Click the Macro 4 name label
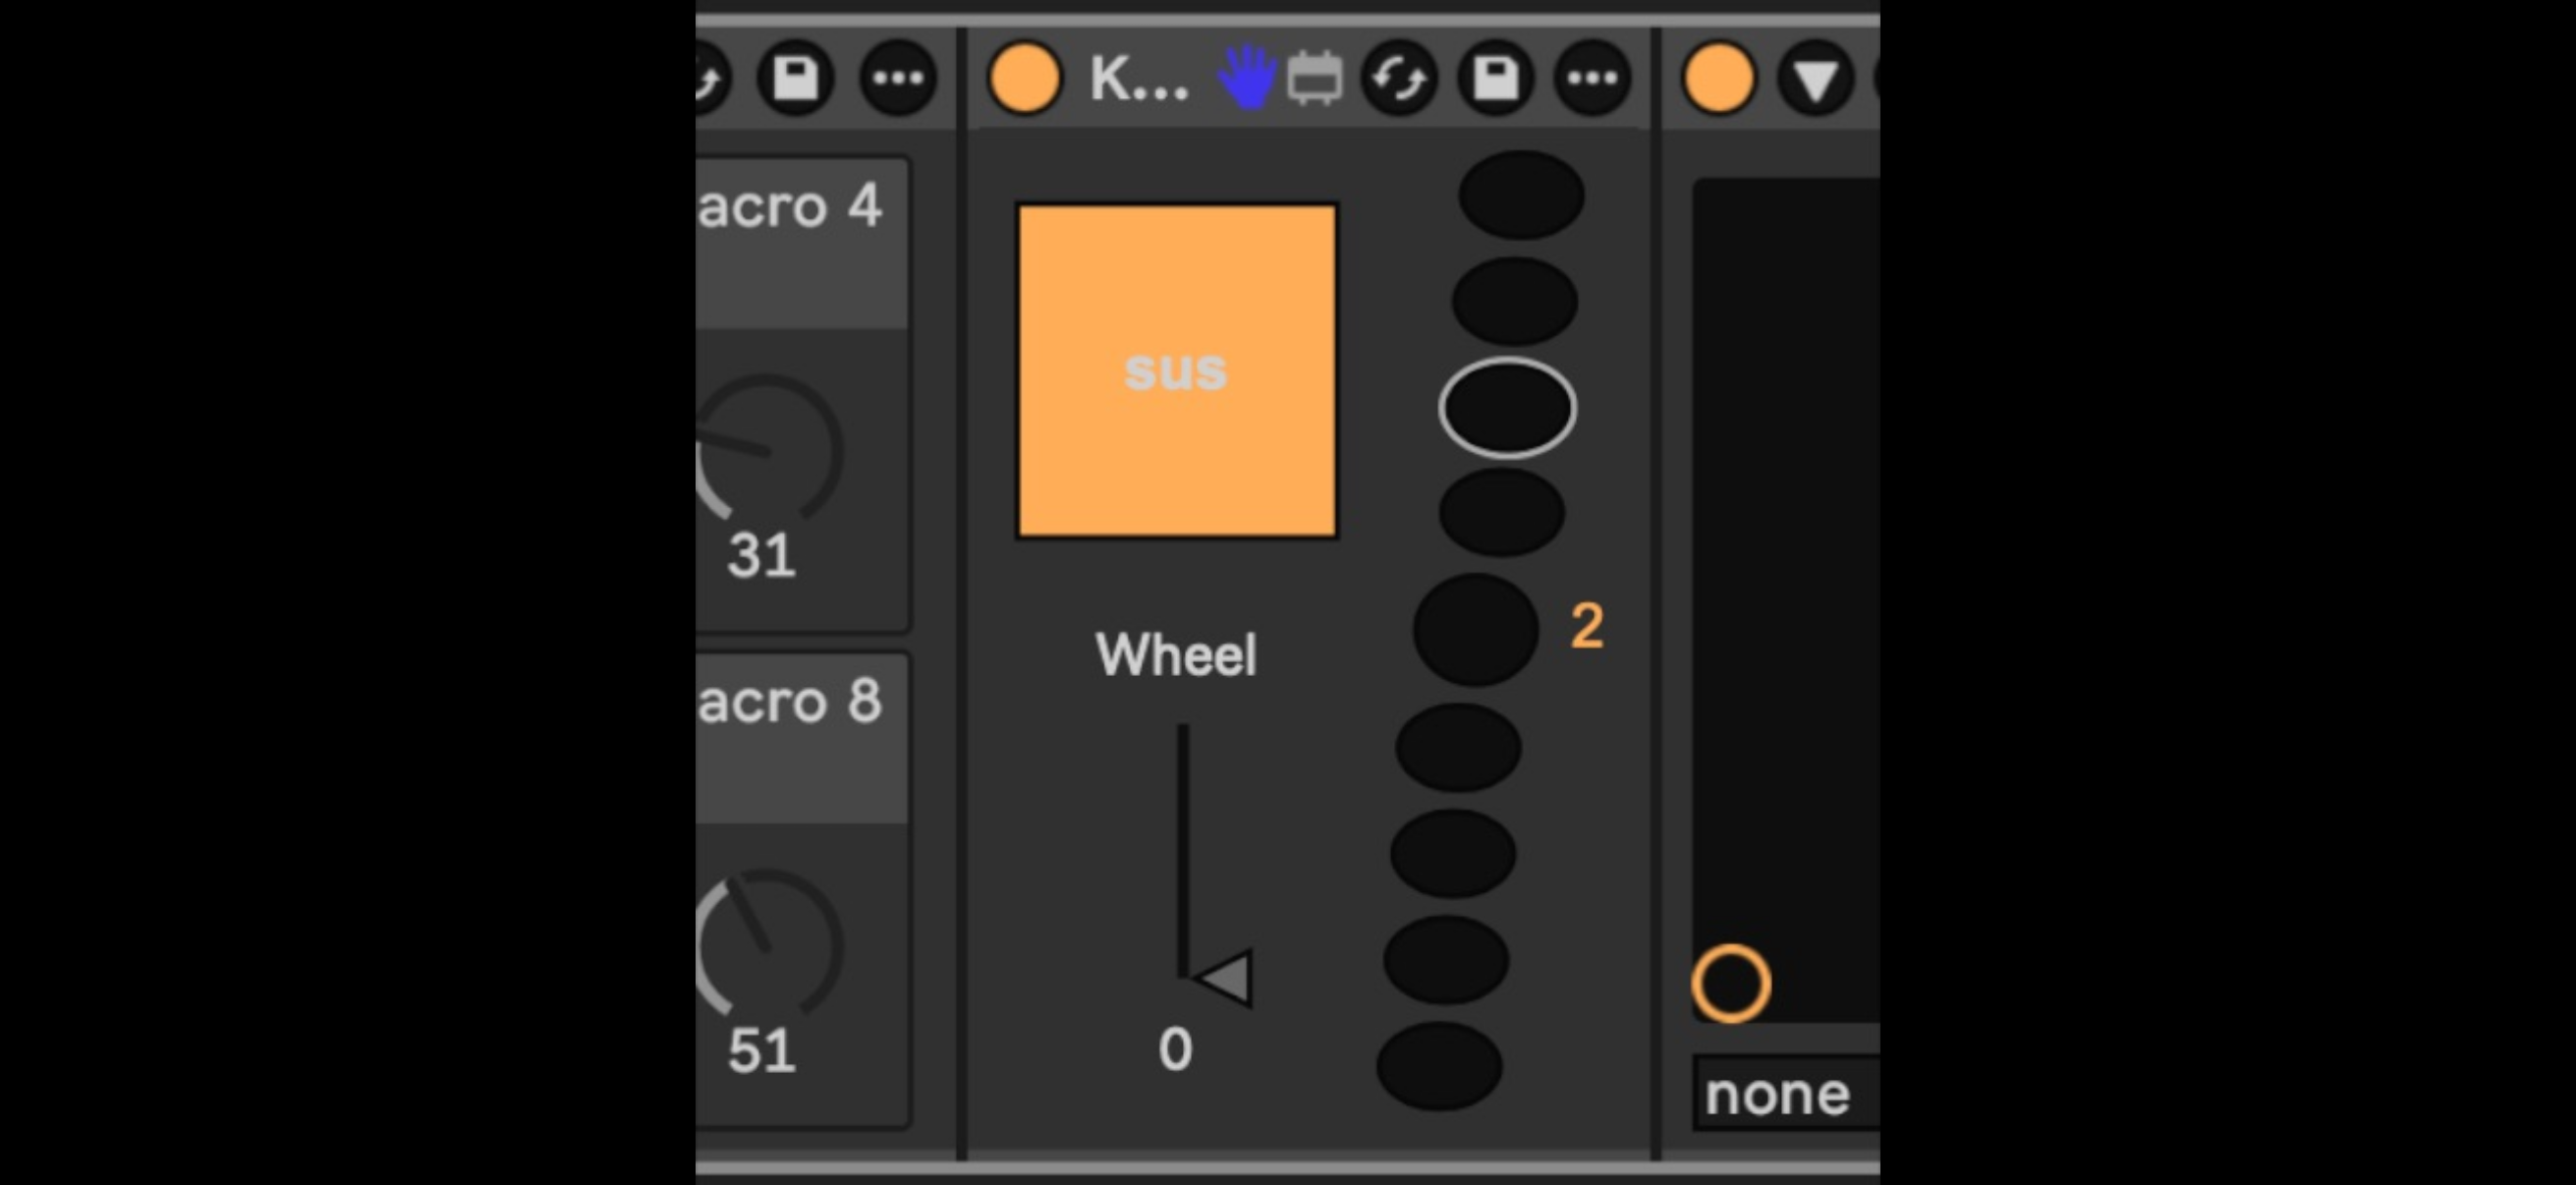Image resolution: width=2576 pixels, height=1185 pixels. pyautogui.click(x=790, y=206)
